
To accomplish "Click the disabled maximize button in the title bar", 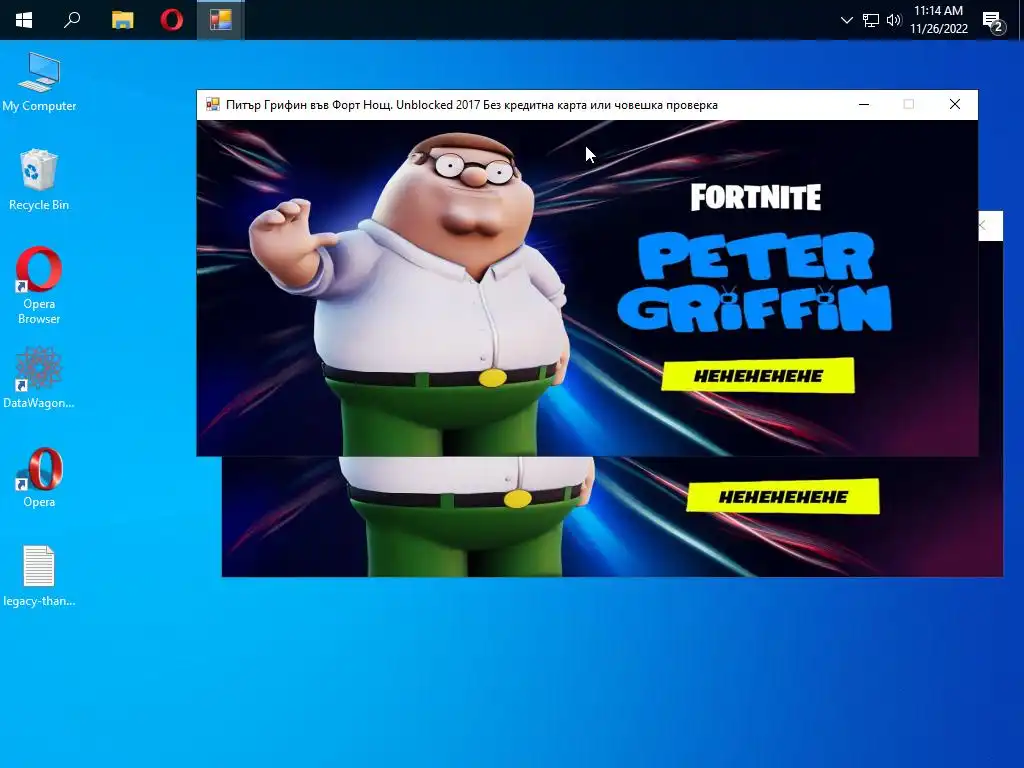I will click(x=908, y=104).
